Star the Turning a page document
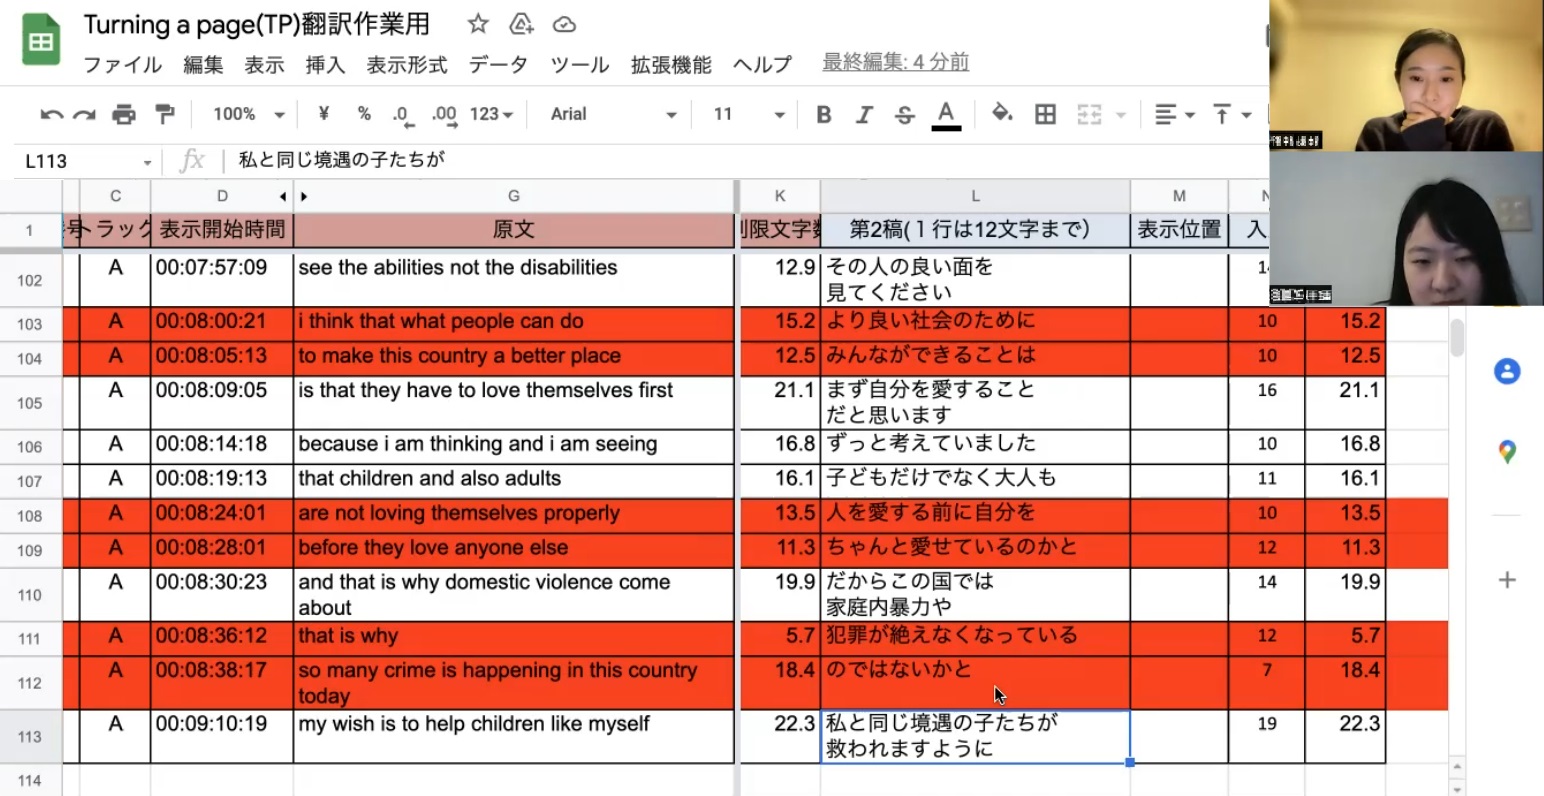Screen dimensions: 1544x796 tap(478, 24)
